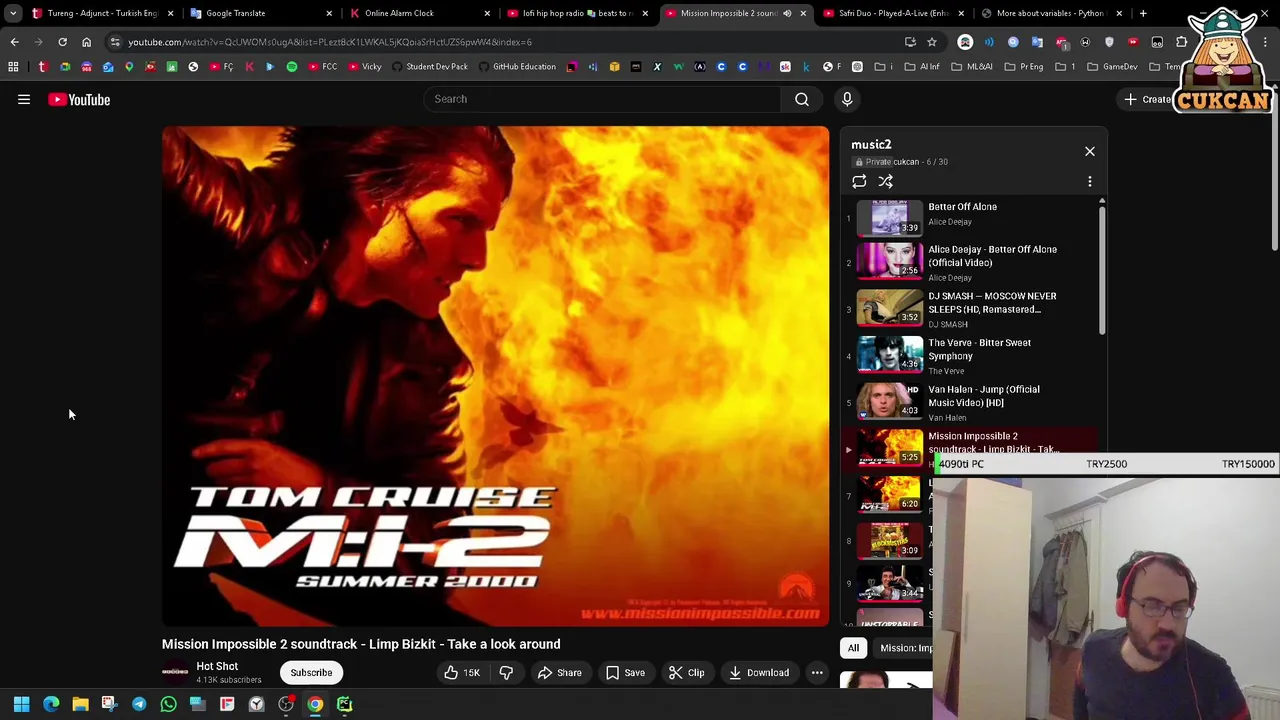The height and width of the screenshot is (720, 1280).
Task: Launch Microsoft Edge from taskbar
Action: point(51,704)
